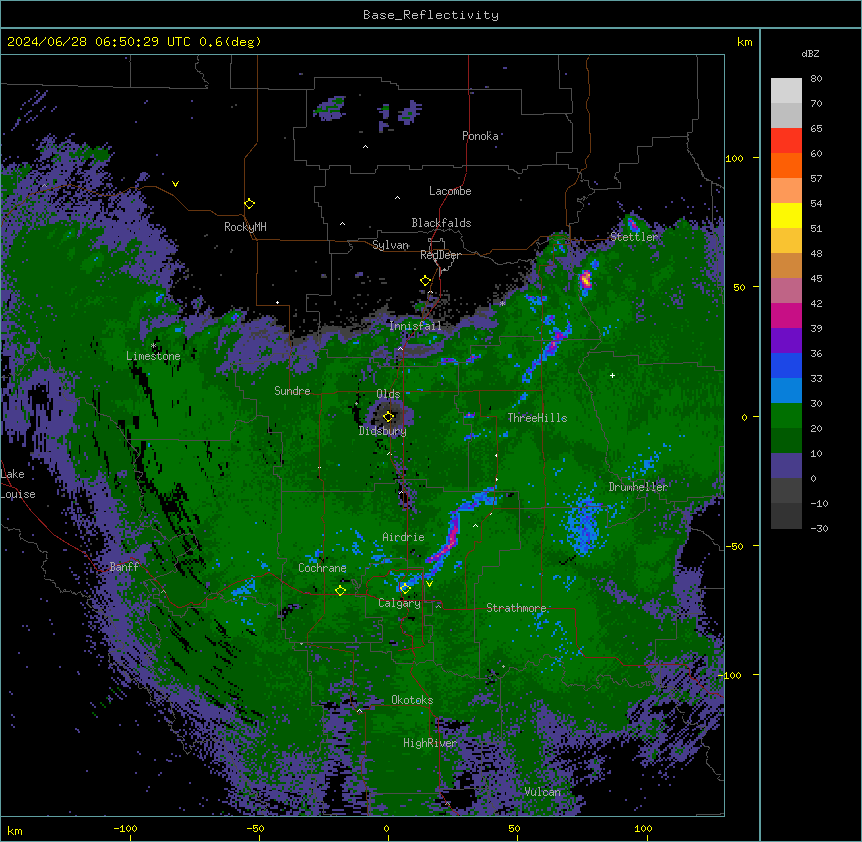Choose the royal blue swatch beside the 36 label

(786, 365)
